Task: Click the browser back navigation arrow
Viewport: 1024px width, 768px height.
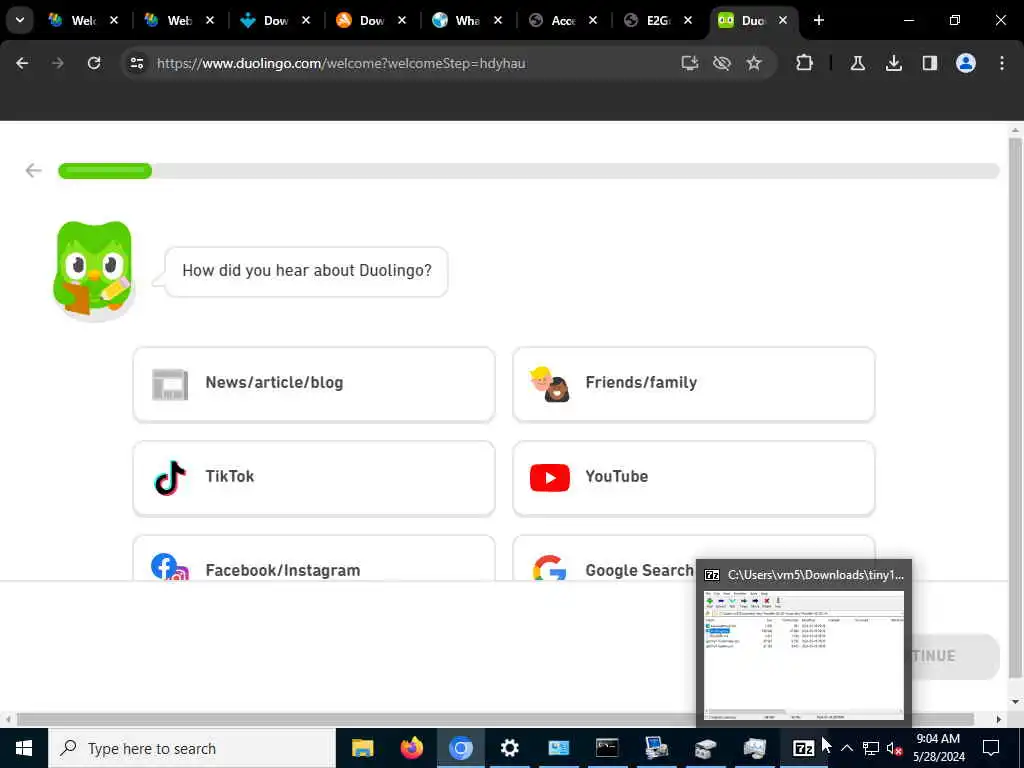Action: coord(22,63)
